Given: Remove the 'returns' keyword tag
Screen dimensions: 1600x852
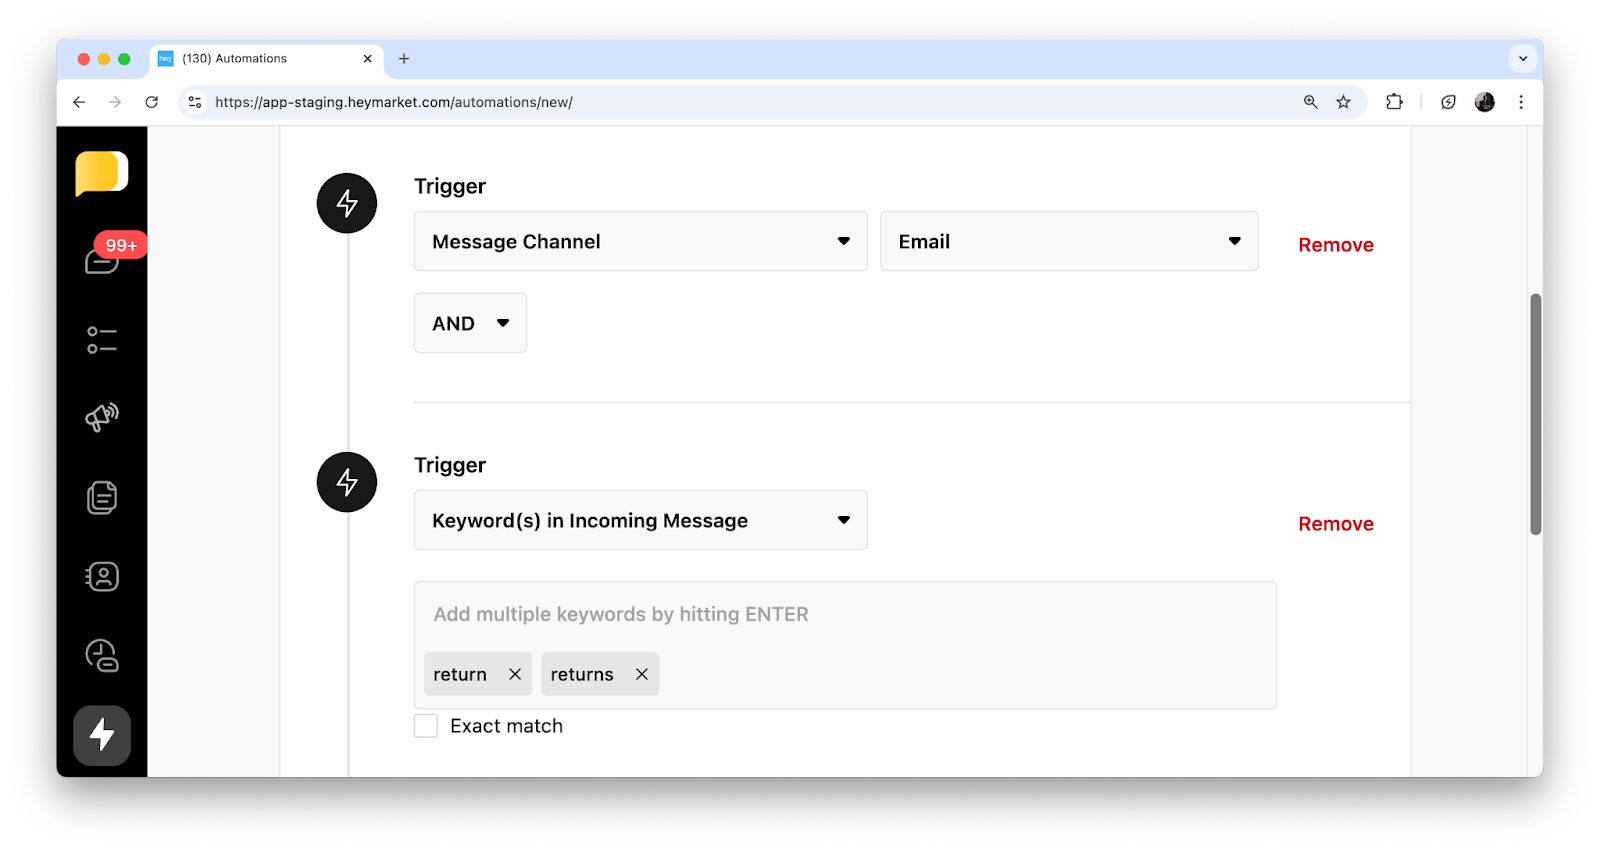Looking at the screenshot, I should pyautogui.click(x=642, y=674).
